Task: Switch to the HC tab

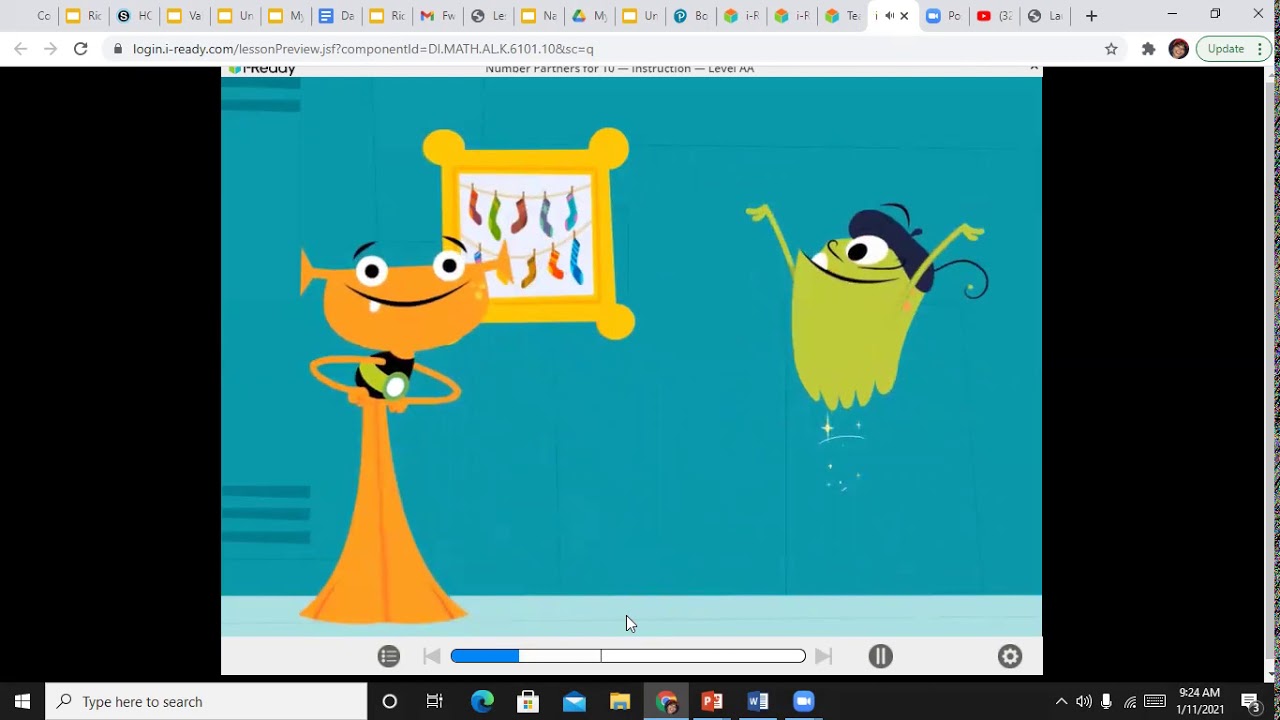Action: (135, 16)
